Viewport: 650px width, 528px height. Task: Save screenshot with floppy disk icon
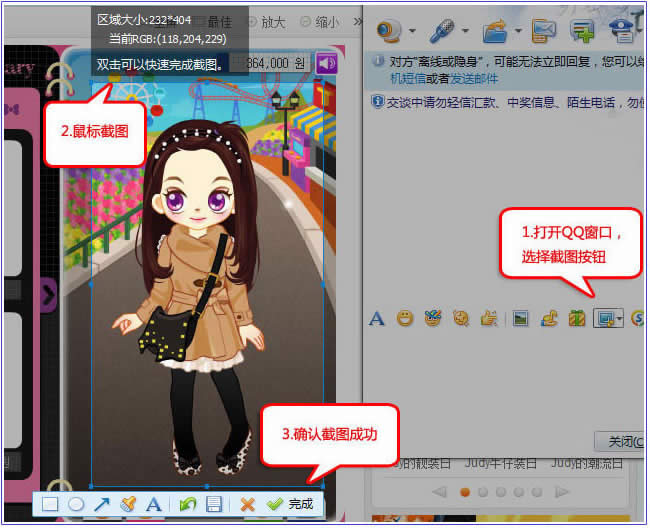tap(214, 504)
